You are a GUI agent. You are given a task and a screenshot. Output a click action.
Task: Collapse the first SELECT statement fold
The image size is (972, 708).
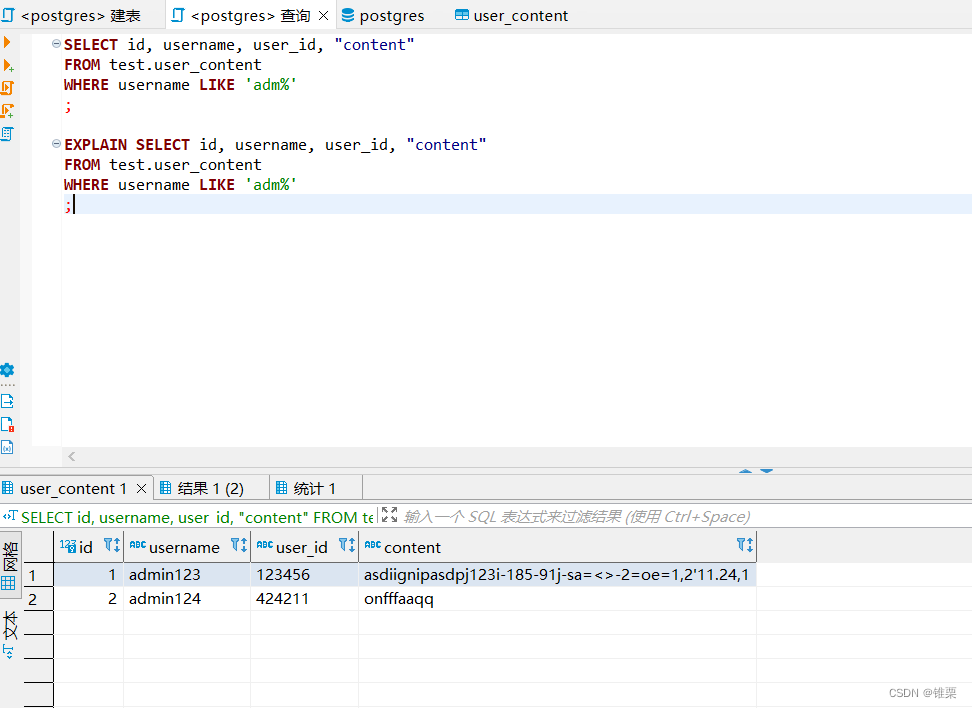click(x=56, y=44)
